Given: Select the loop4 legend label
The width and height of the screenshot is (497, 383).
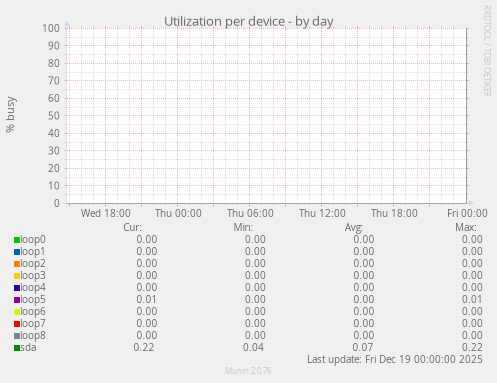Looking at the screenshot, I should 33,288.
